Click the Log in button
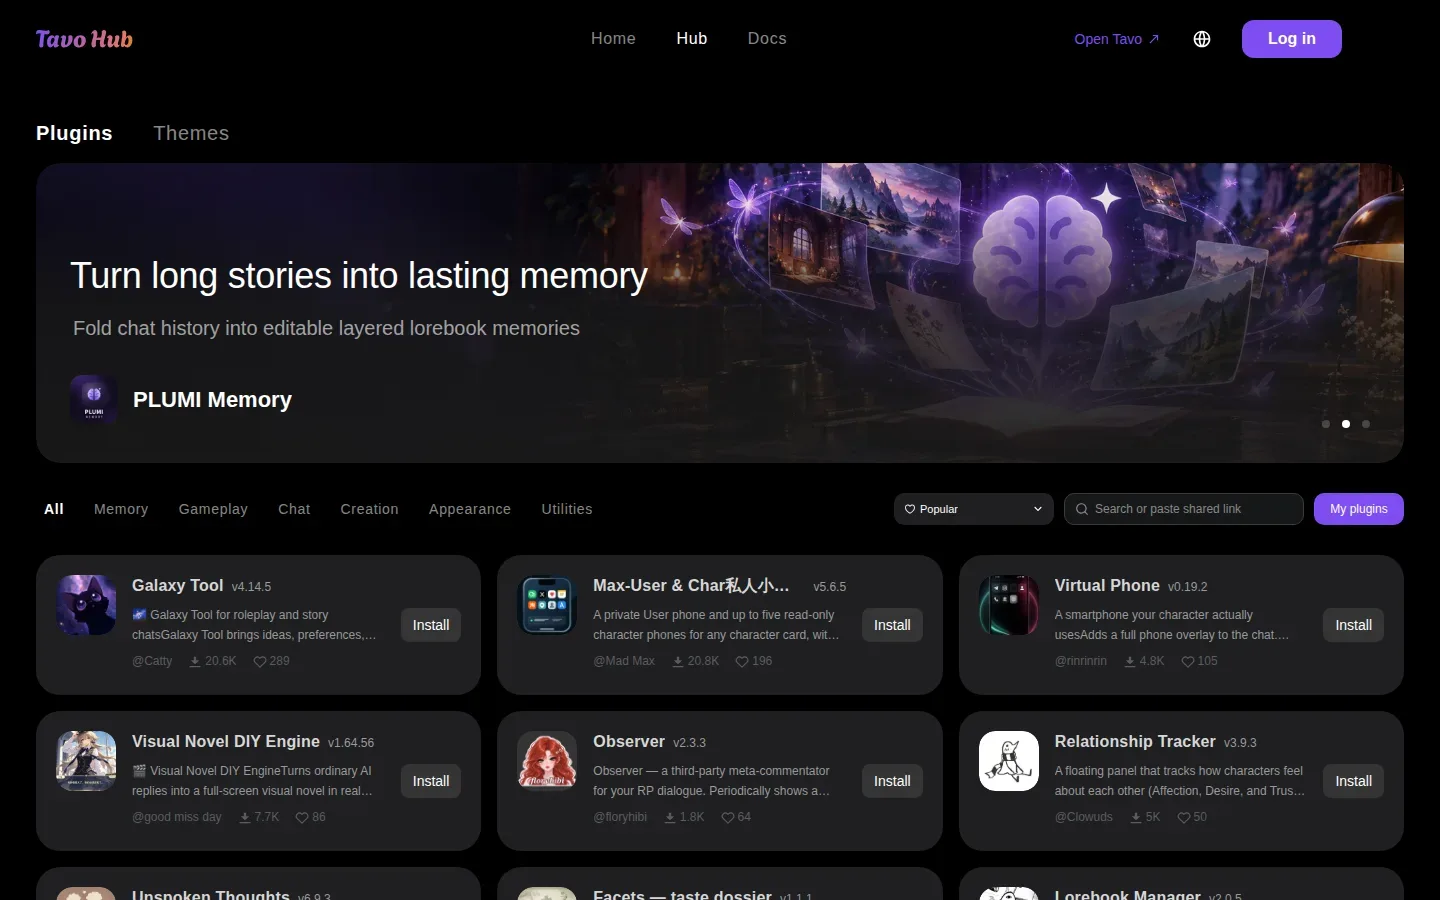The height and width of the screenshot is (900, 1440). pos(1292,39)
